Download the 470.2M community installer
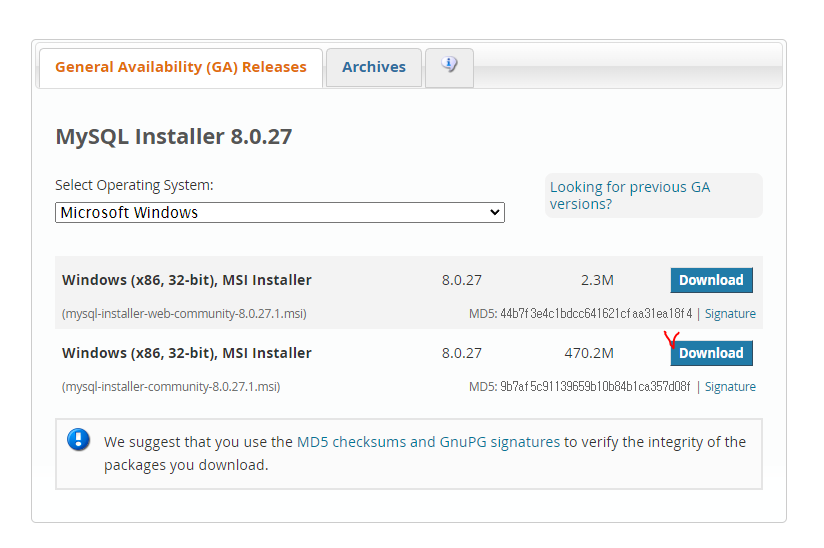The width and height of the screenshot is (824, 548). click(x=711, y=353)
